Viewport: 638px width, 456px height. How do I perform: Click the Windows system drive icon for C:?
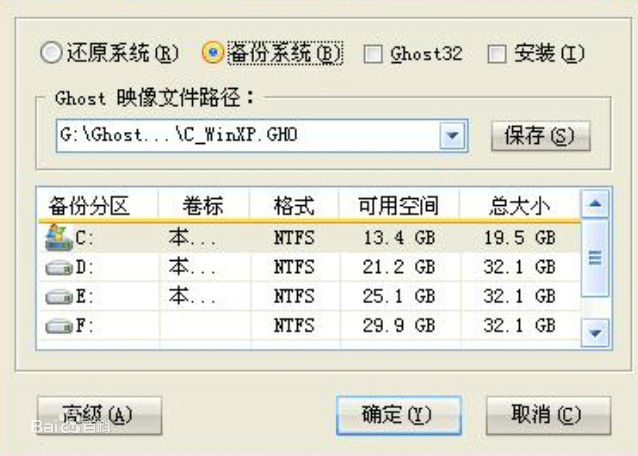pos(59,237)
